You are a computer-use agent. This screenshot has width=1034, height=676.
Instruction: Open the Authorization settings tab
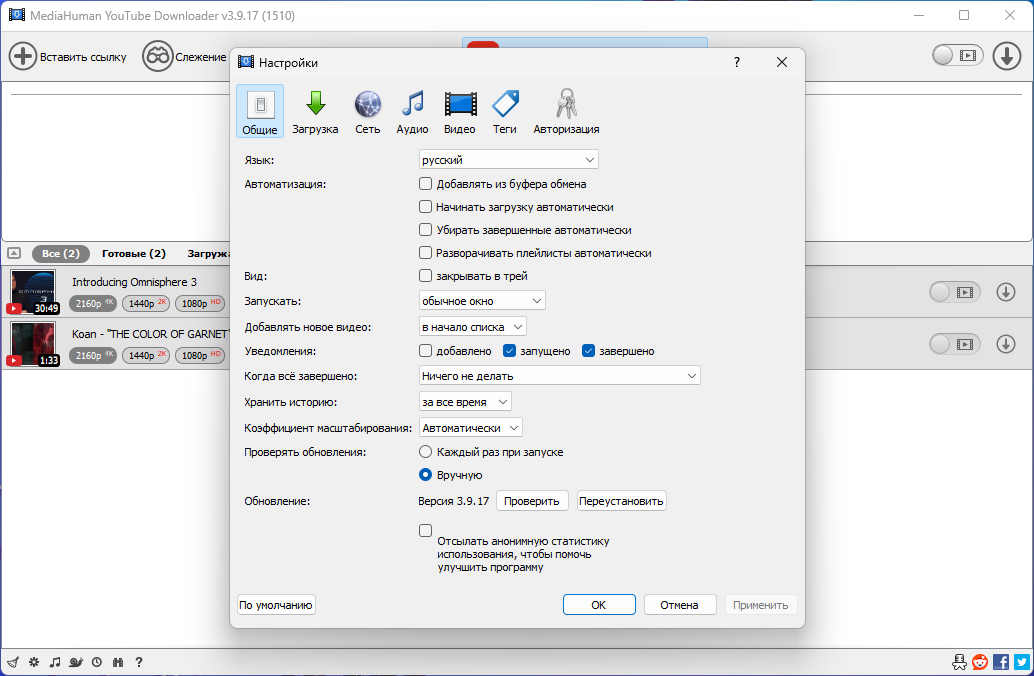(566, 111)
